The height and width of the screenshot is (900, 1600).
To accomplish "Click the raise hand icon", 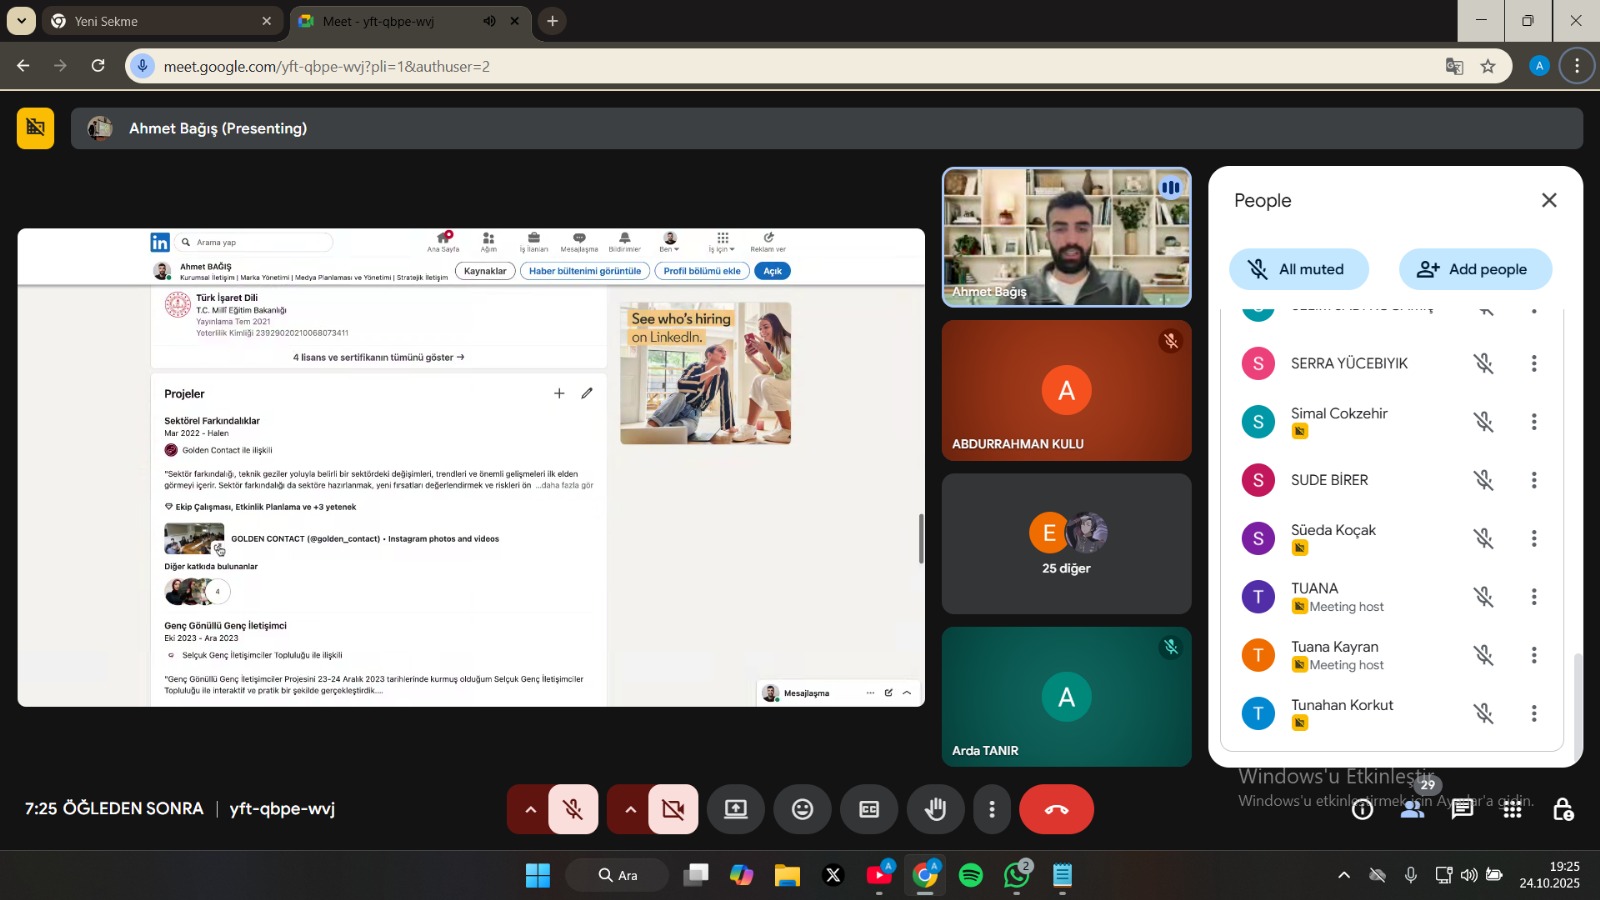I will (935, 810).
